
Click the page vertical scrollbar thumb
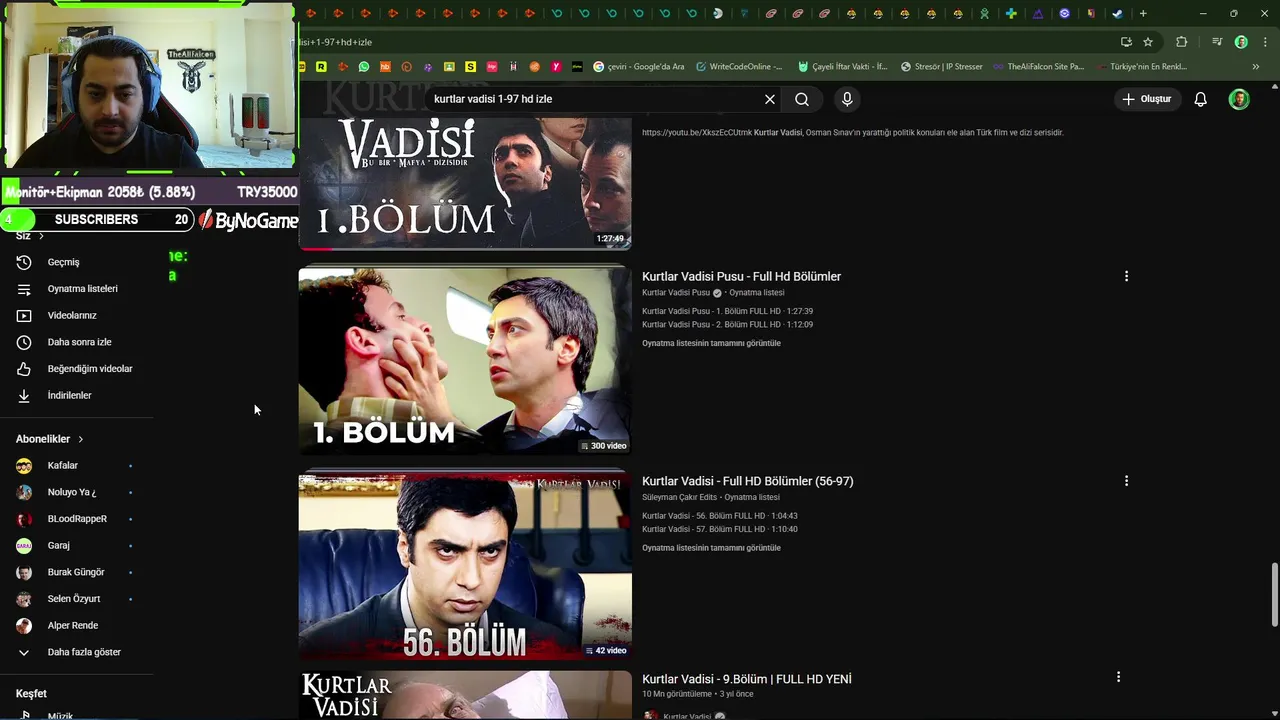pyautogui.click(x=1274, y=595)
